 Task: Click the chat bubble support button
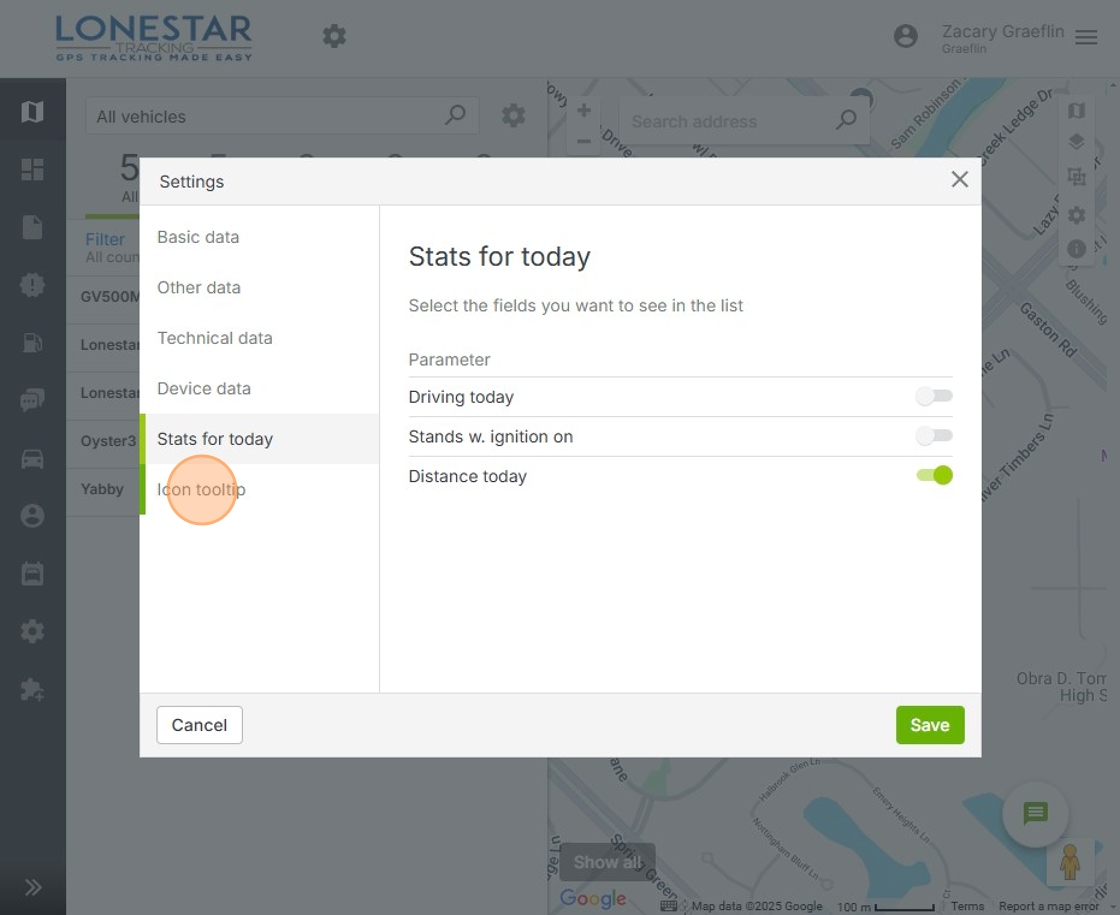[x=1035, y=814]
